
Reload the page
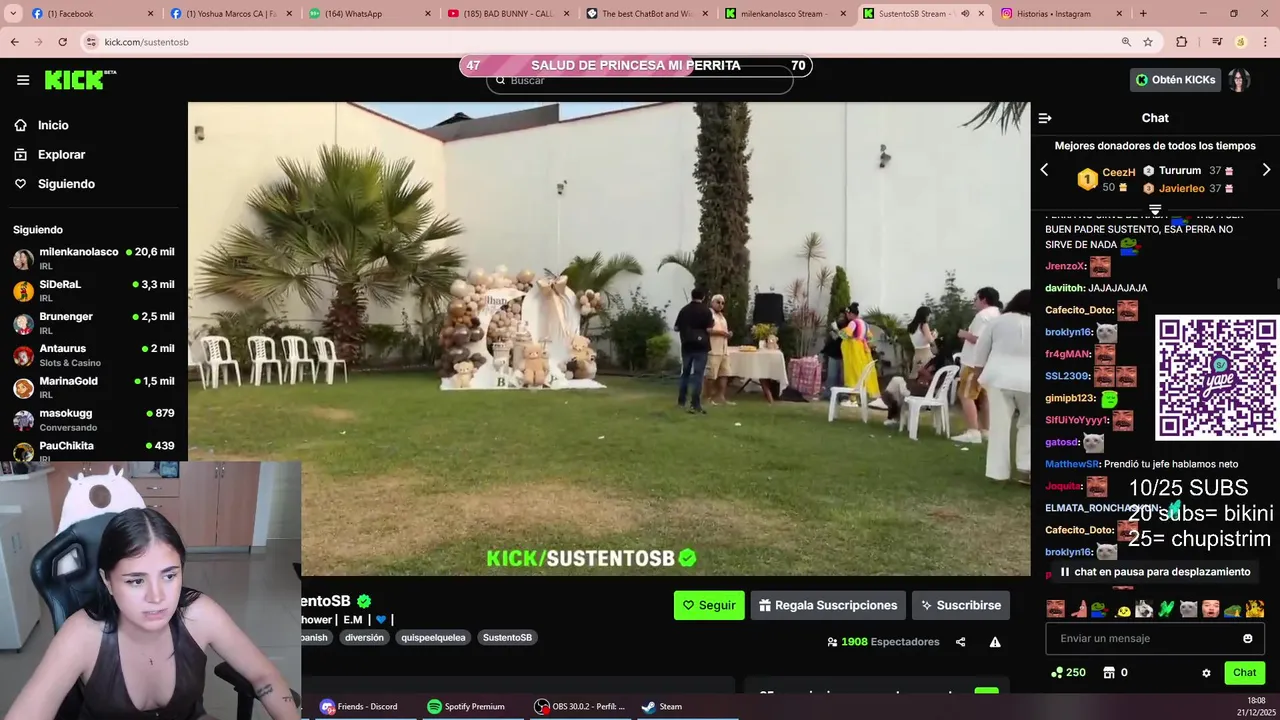[x=62, y=42]
